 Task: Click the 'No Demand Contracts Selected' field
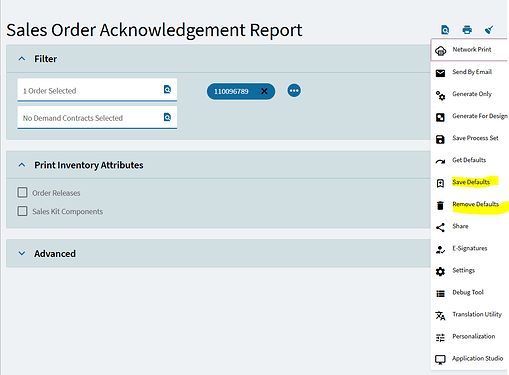pos(97,118)
